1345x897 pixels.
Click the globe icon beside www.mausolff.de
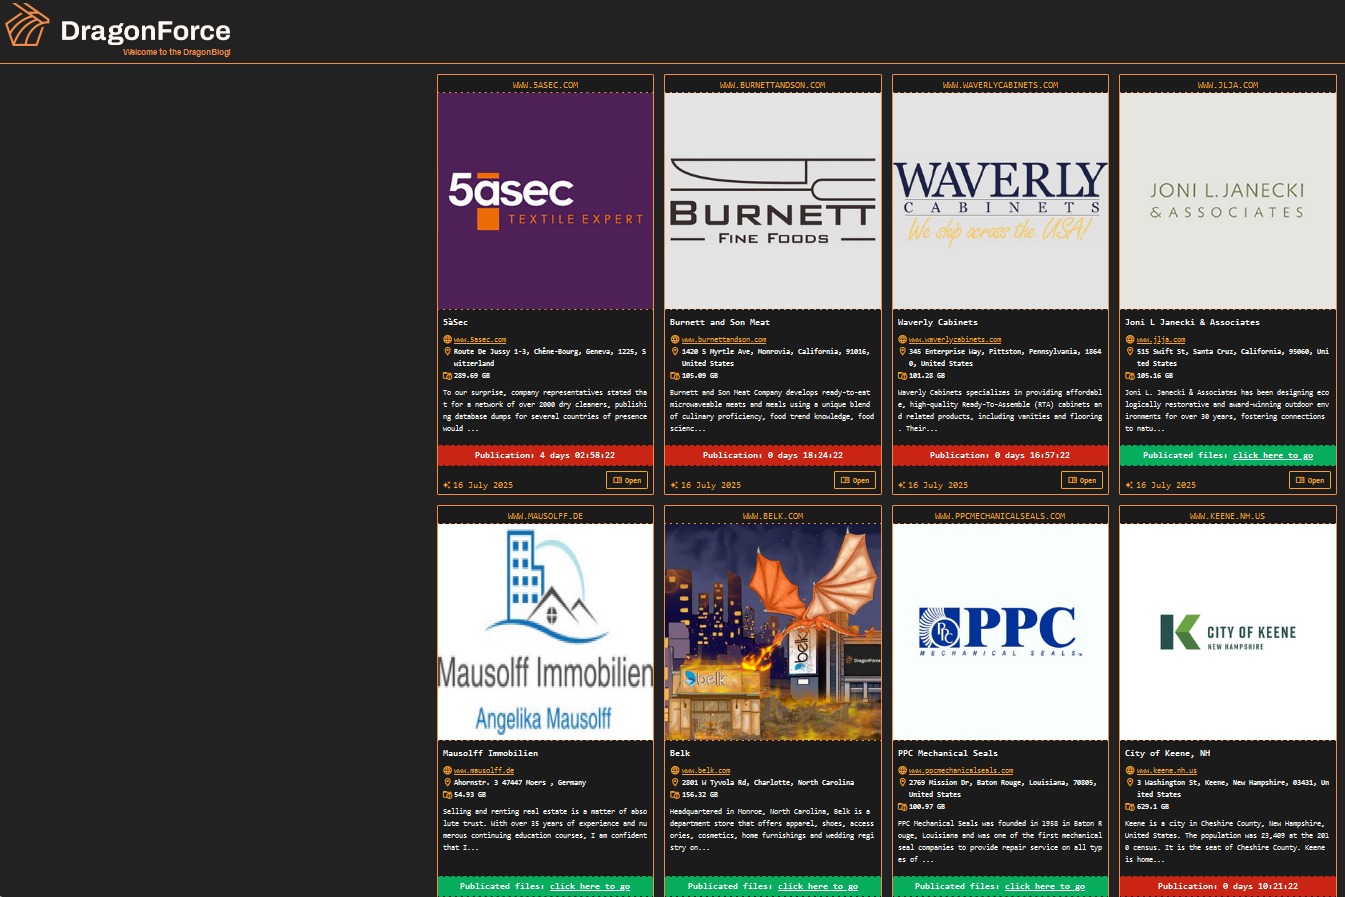point(447,771)
